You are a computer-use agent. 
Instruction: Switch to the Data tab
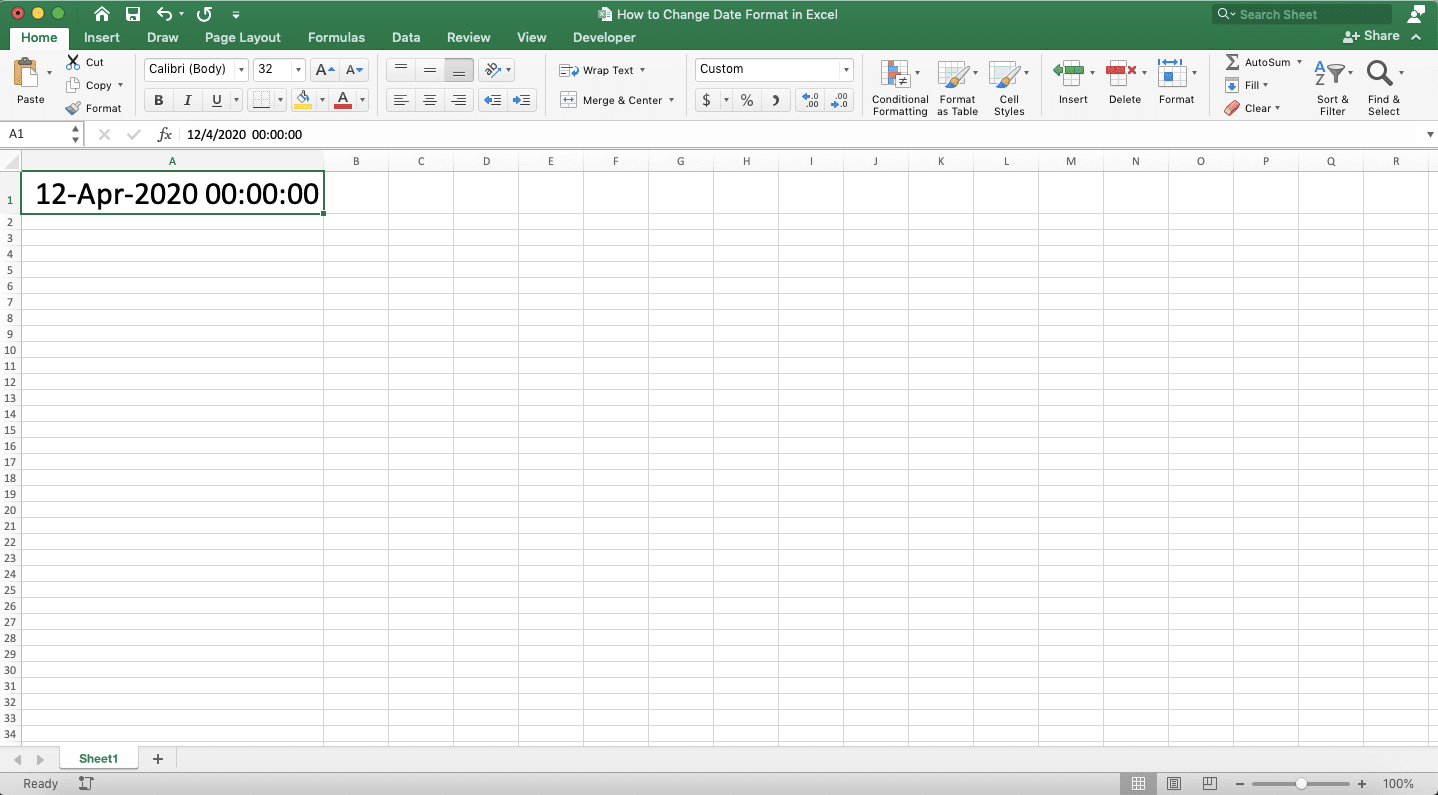(406, 37)
